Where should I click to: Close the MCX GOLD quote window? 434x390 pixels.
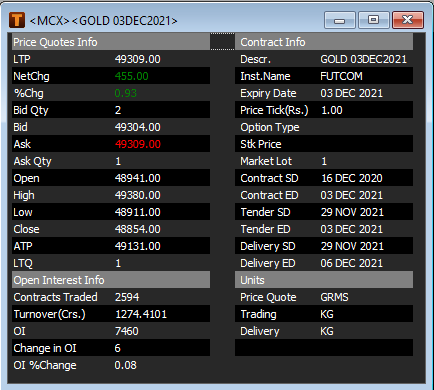tap(408, 20)
